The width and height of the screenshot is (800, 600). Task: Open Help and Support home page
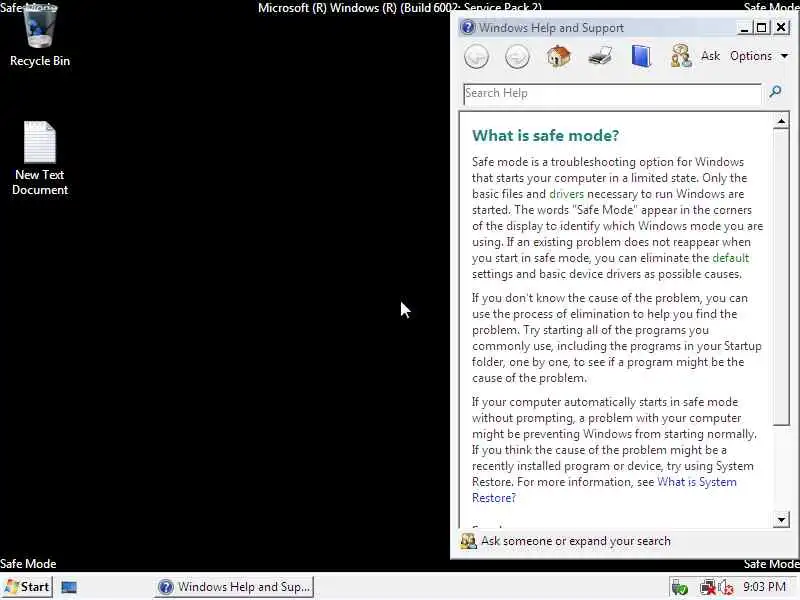click(559, 56)
